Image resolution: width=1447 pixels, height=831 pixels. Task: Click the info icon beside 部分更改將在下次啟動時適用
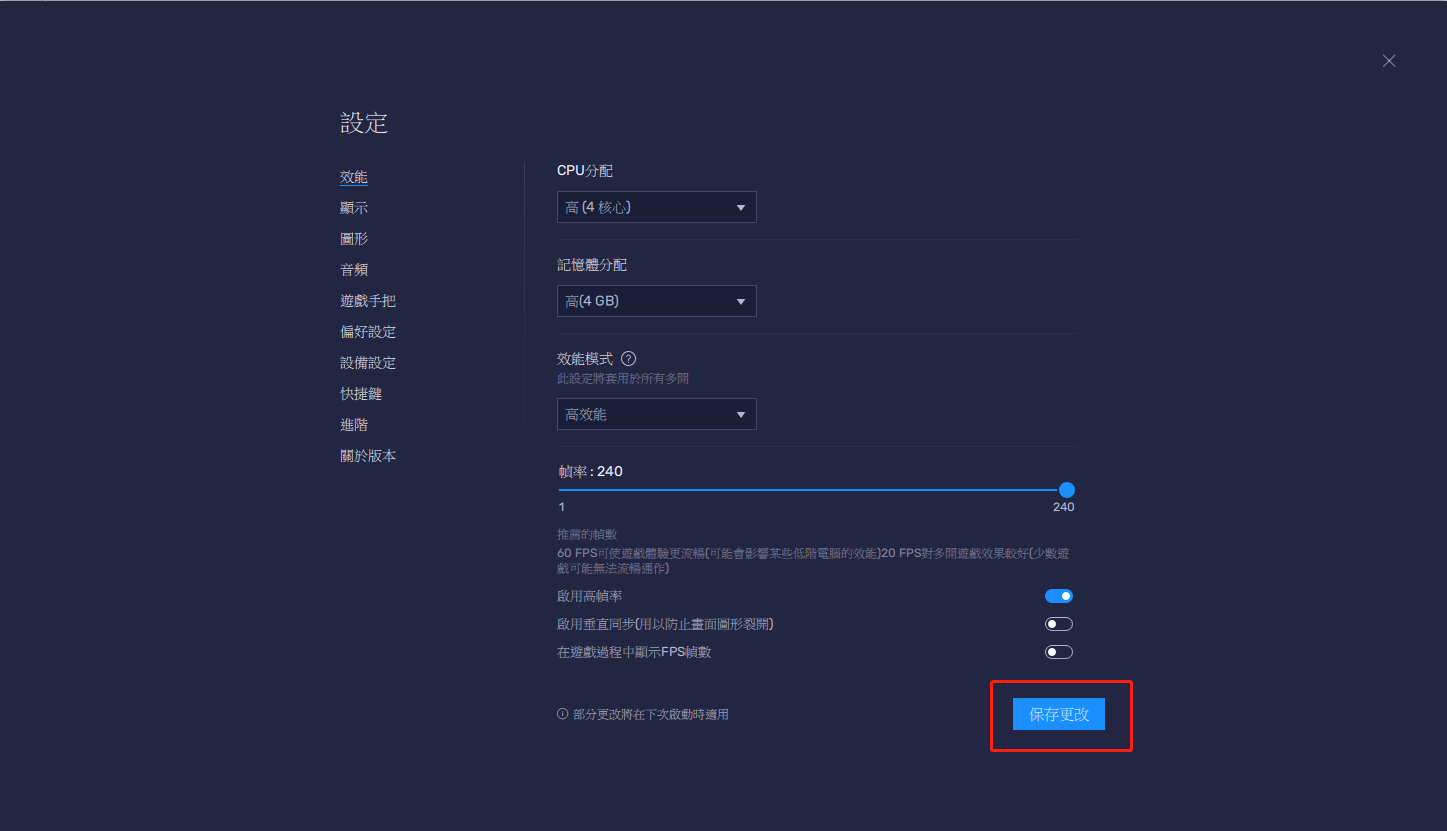(x=562, y=714)
